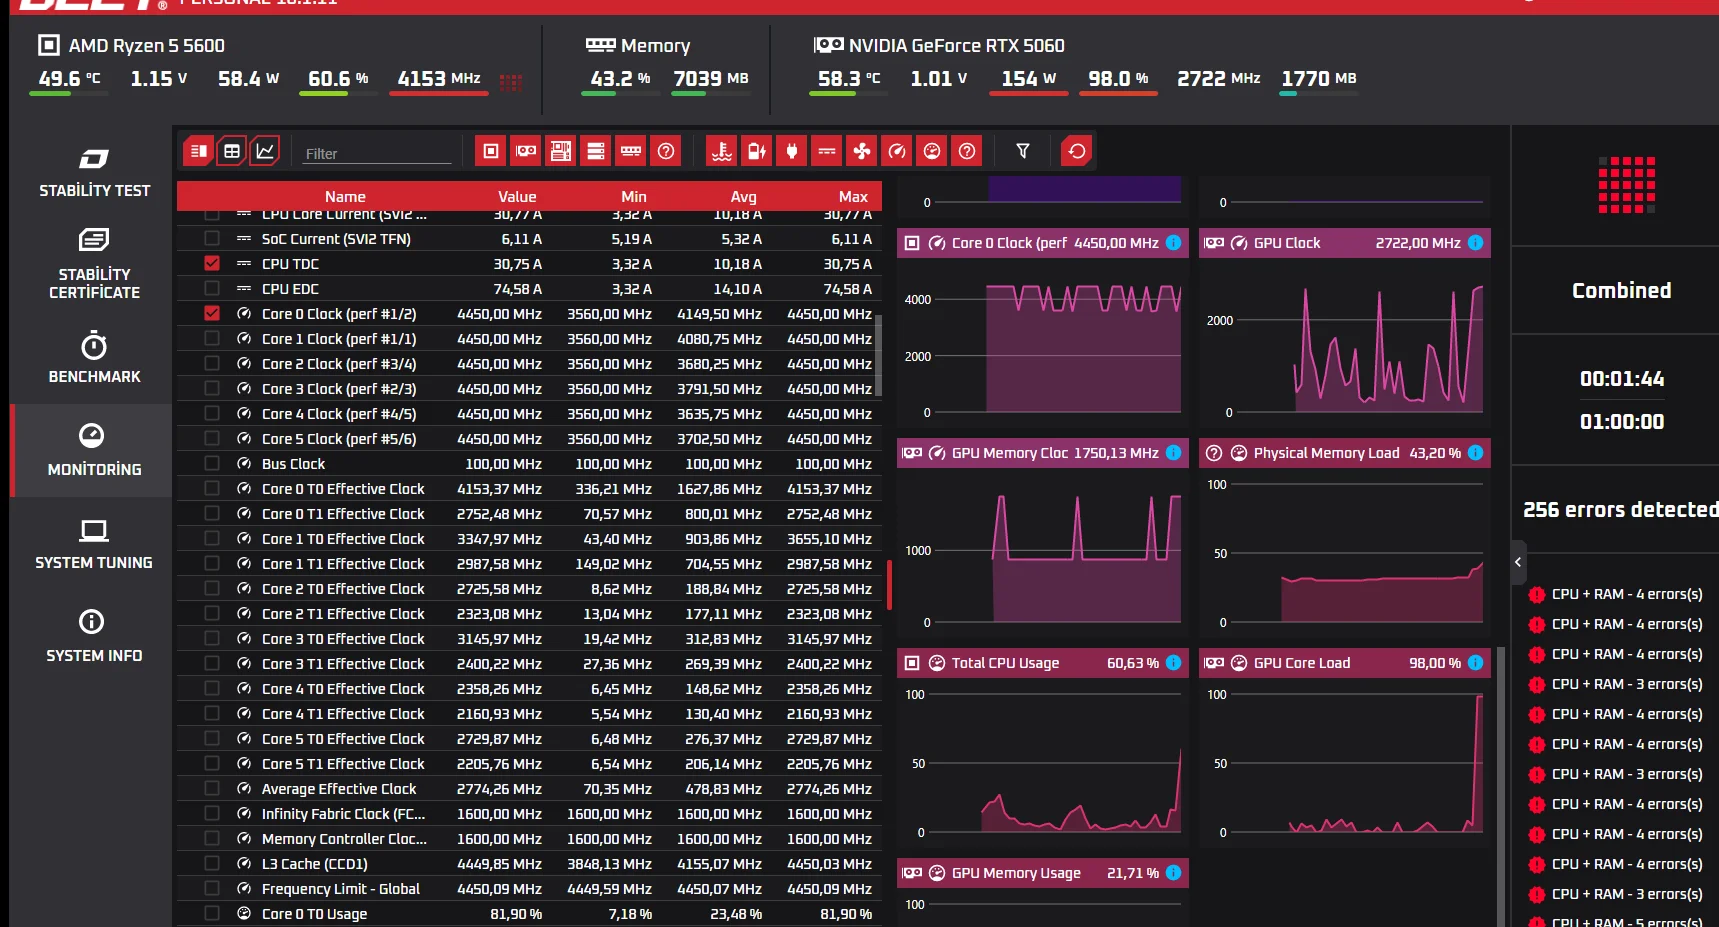
Task: Open the Benchmark section
Action: coord(94,359)
